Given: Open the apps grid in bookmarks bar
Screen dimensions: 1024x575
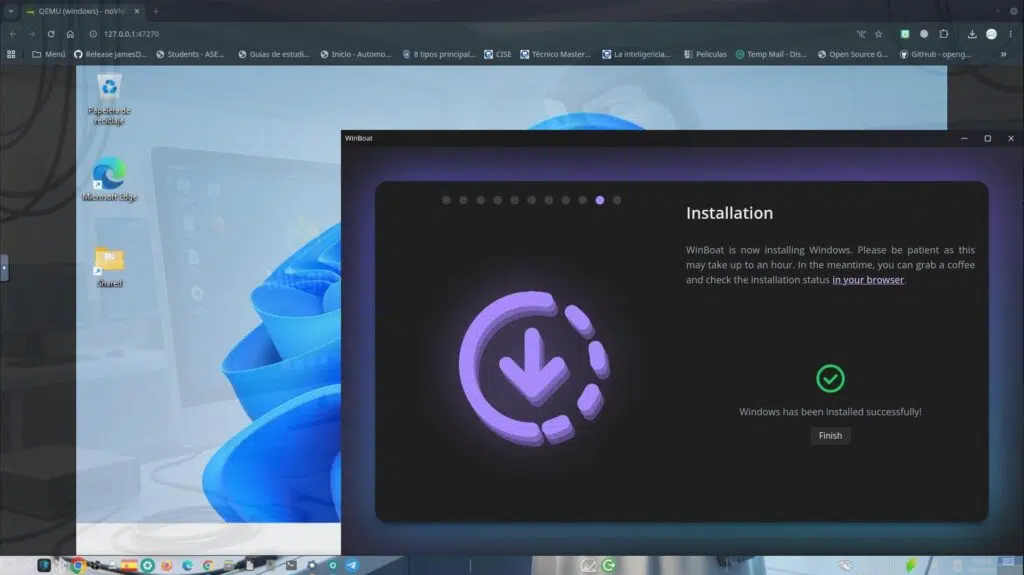Looking at the screenshot, I should click(11, 54).
